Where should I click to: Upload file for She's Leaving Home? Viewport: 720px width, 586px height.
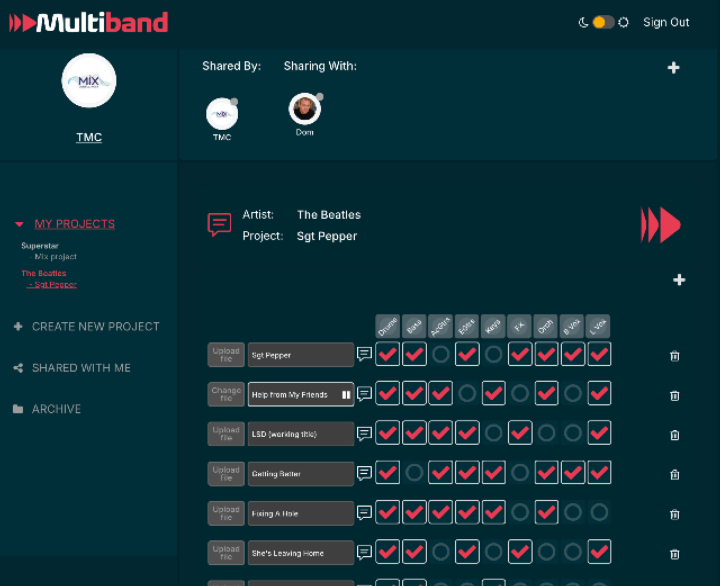click(226, 552)
